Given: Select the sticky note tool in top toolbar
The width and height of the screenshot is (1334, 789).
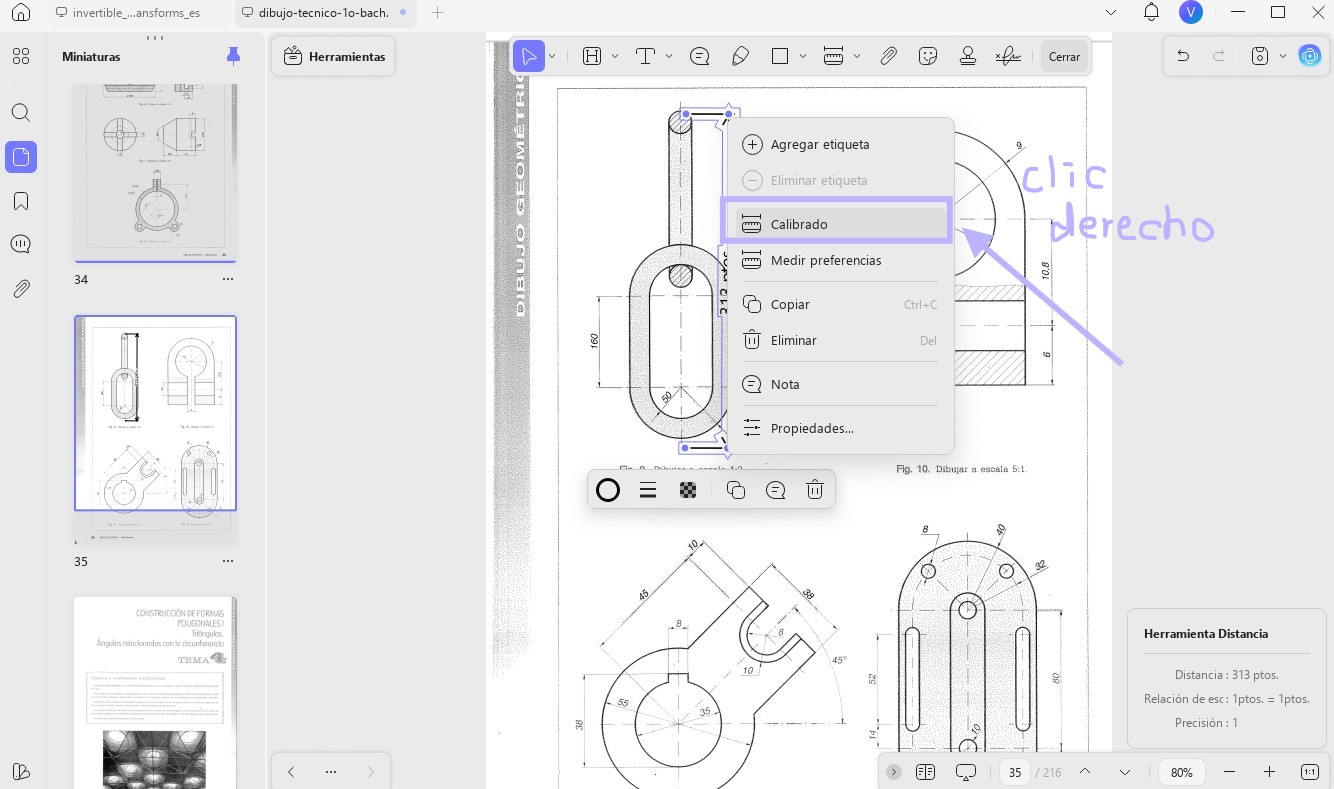Looking at the screenshot, I should (x=700, y=56).
